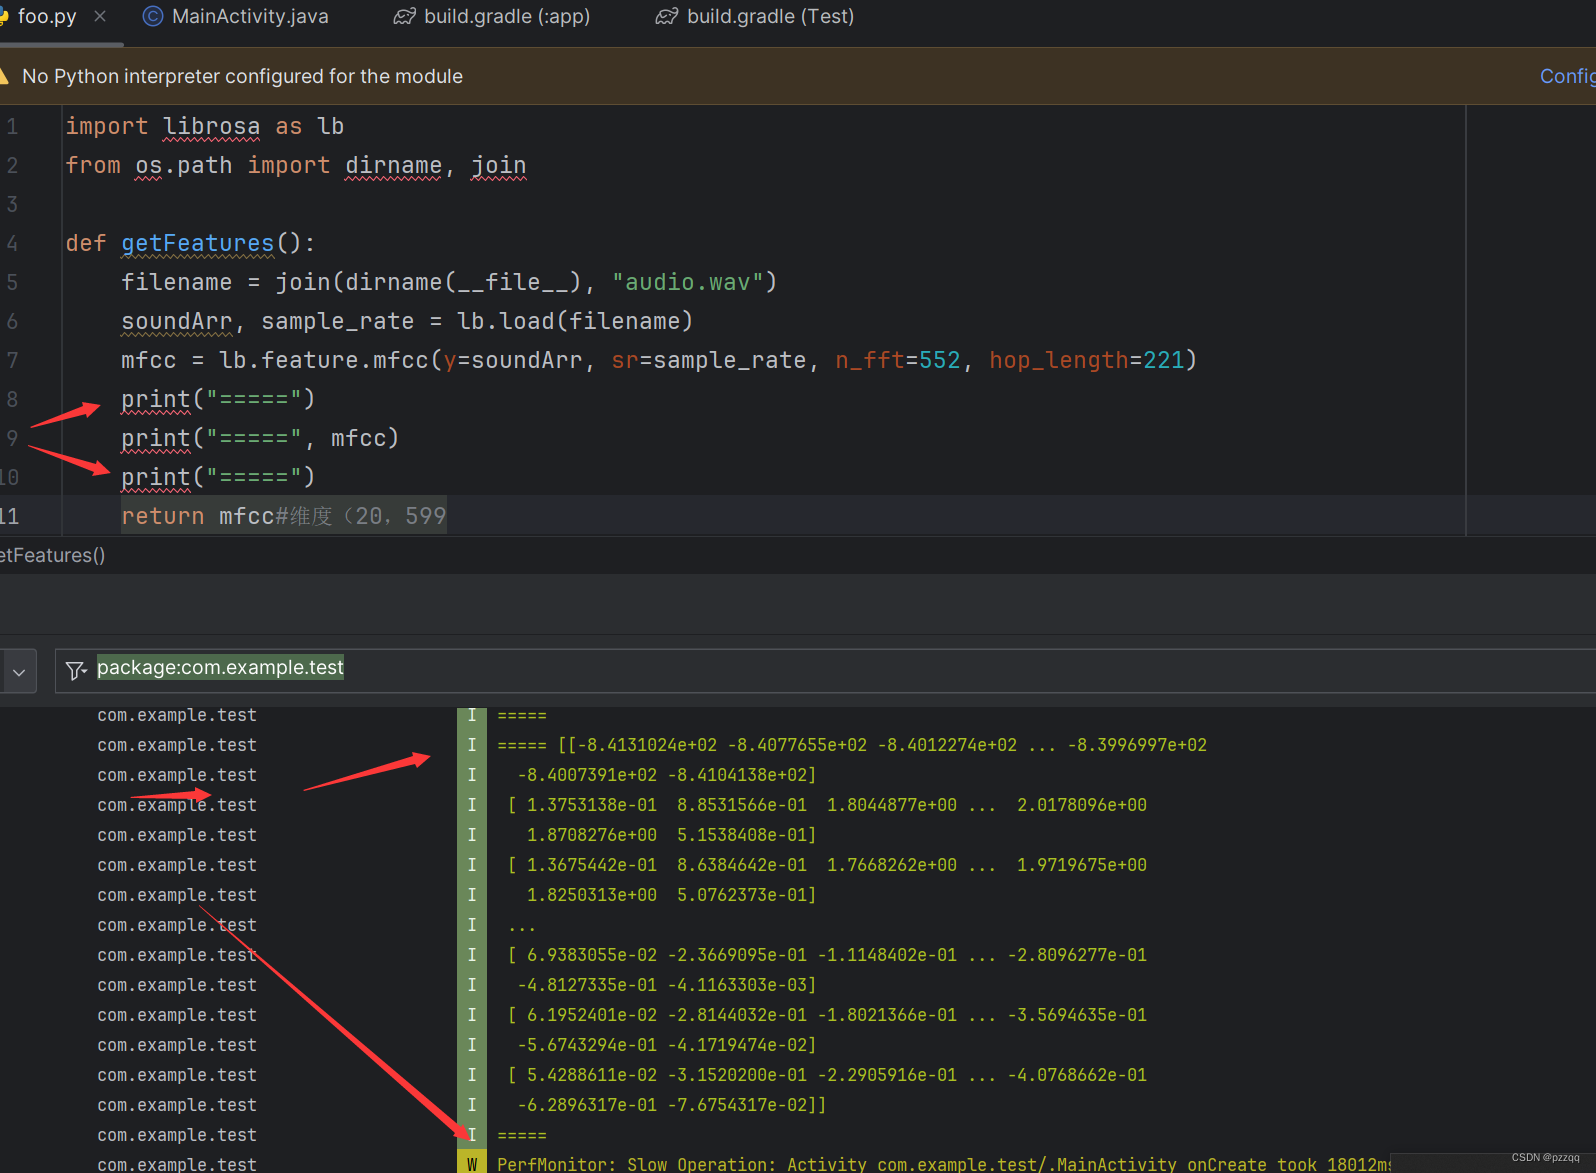This screenshot has width=1596, height=1173.
Task: Click the Python file icon on foo.py tab
Action: [x=4, y=17]
